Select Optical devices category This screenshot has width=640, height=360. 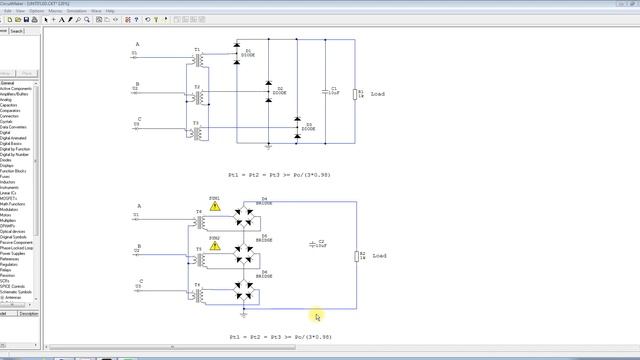click(x=13, y=231)
